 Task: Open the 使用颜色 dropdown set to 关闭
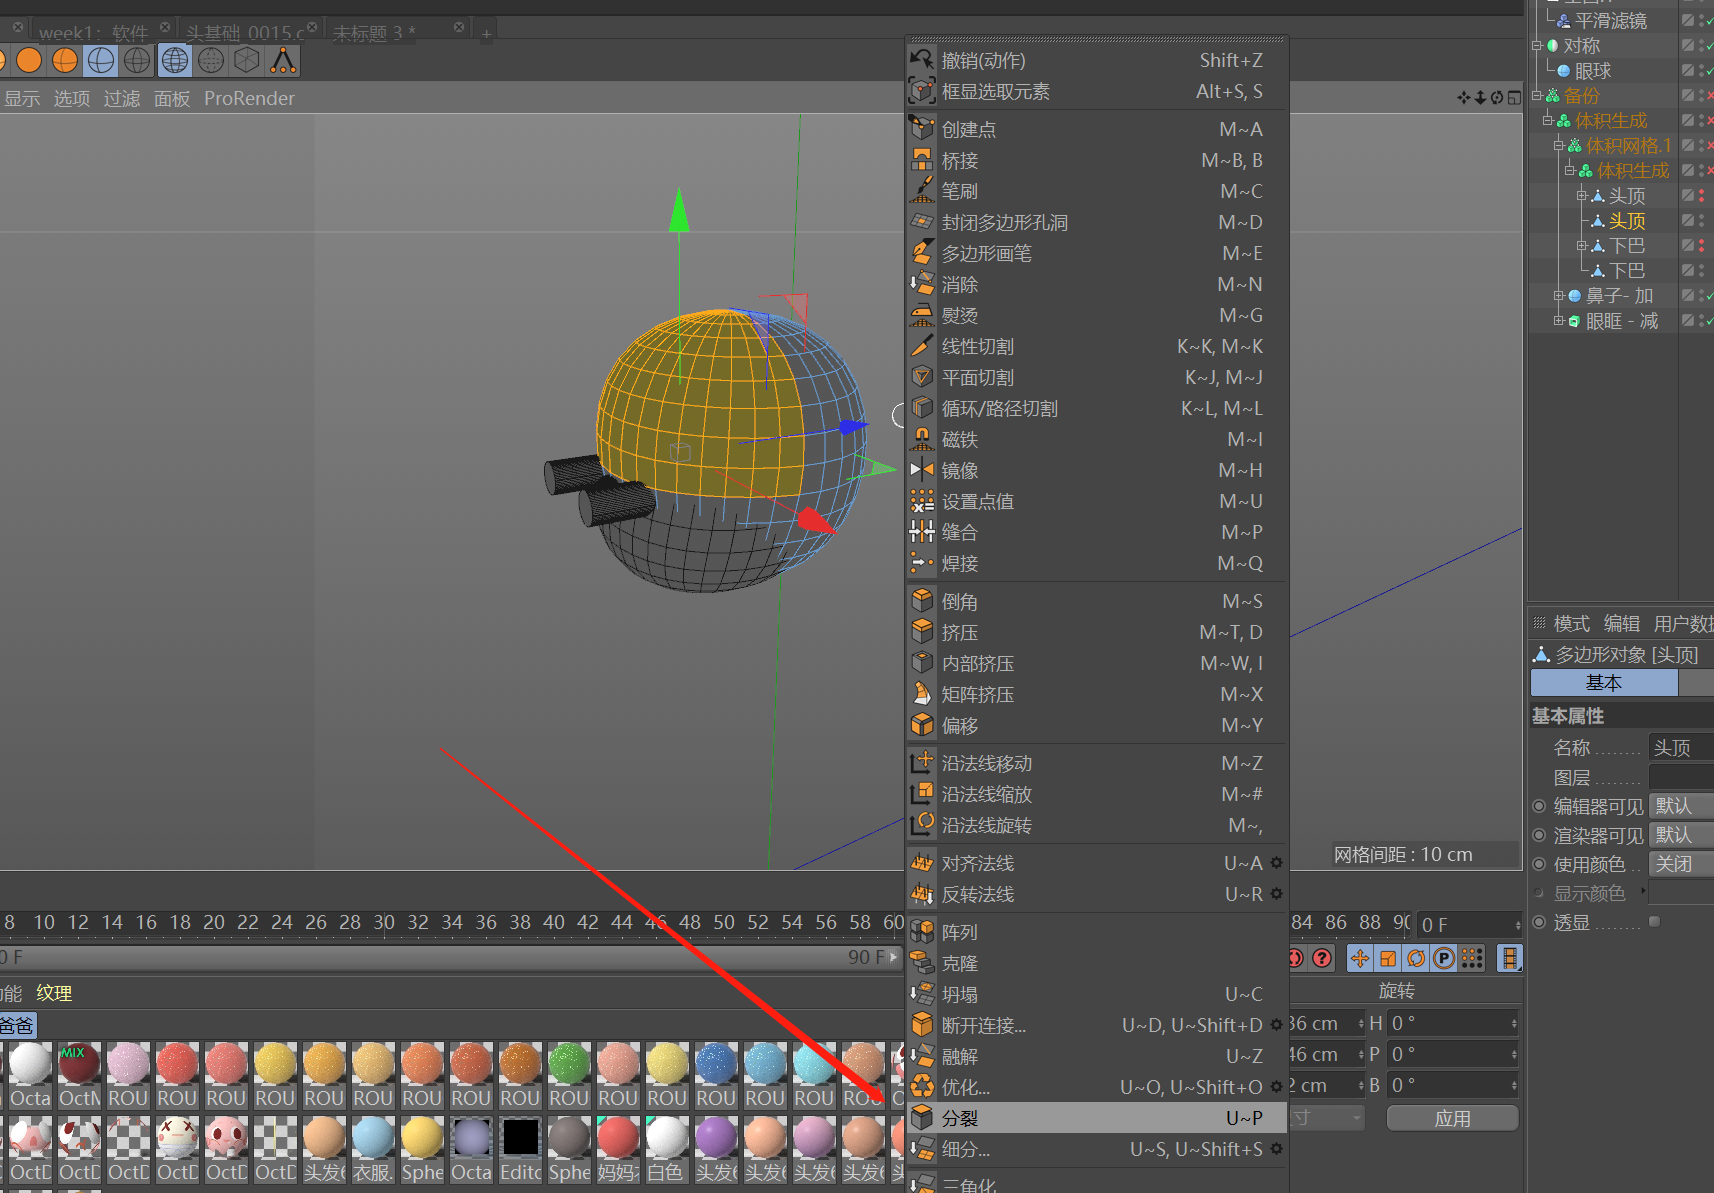coord(1680,864)
